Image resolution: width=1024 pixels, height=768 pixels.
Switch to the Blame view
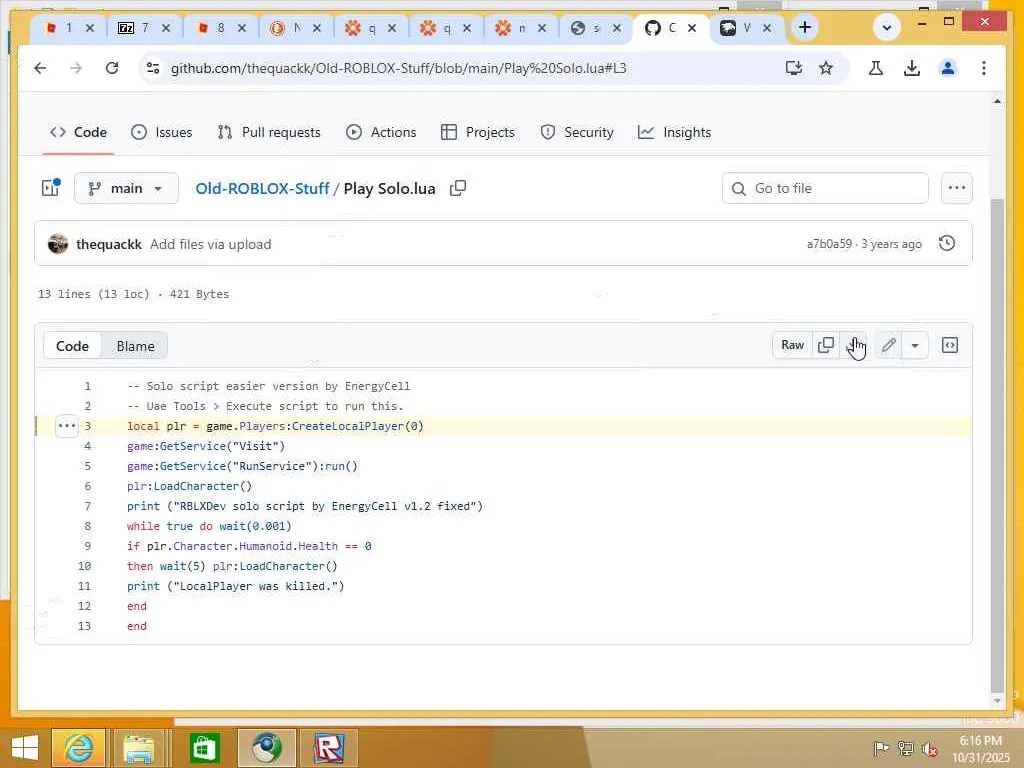(x=135, y=346)
